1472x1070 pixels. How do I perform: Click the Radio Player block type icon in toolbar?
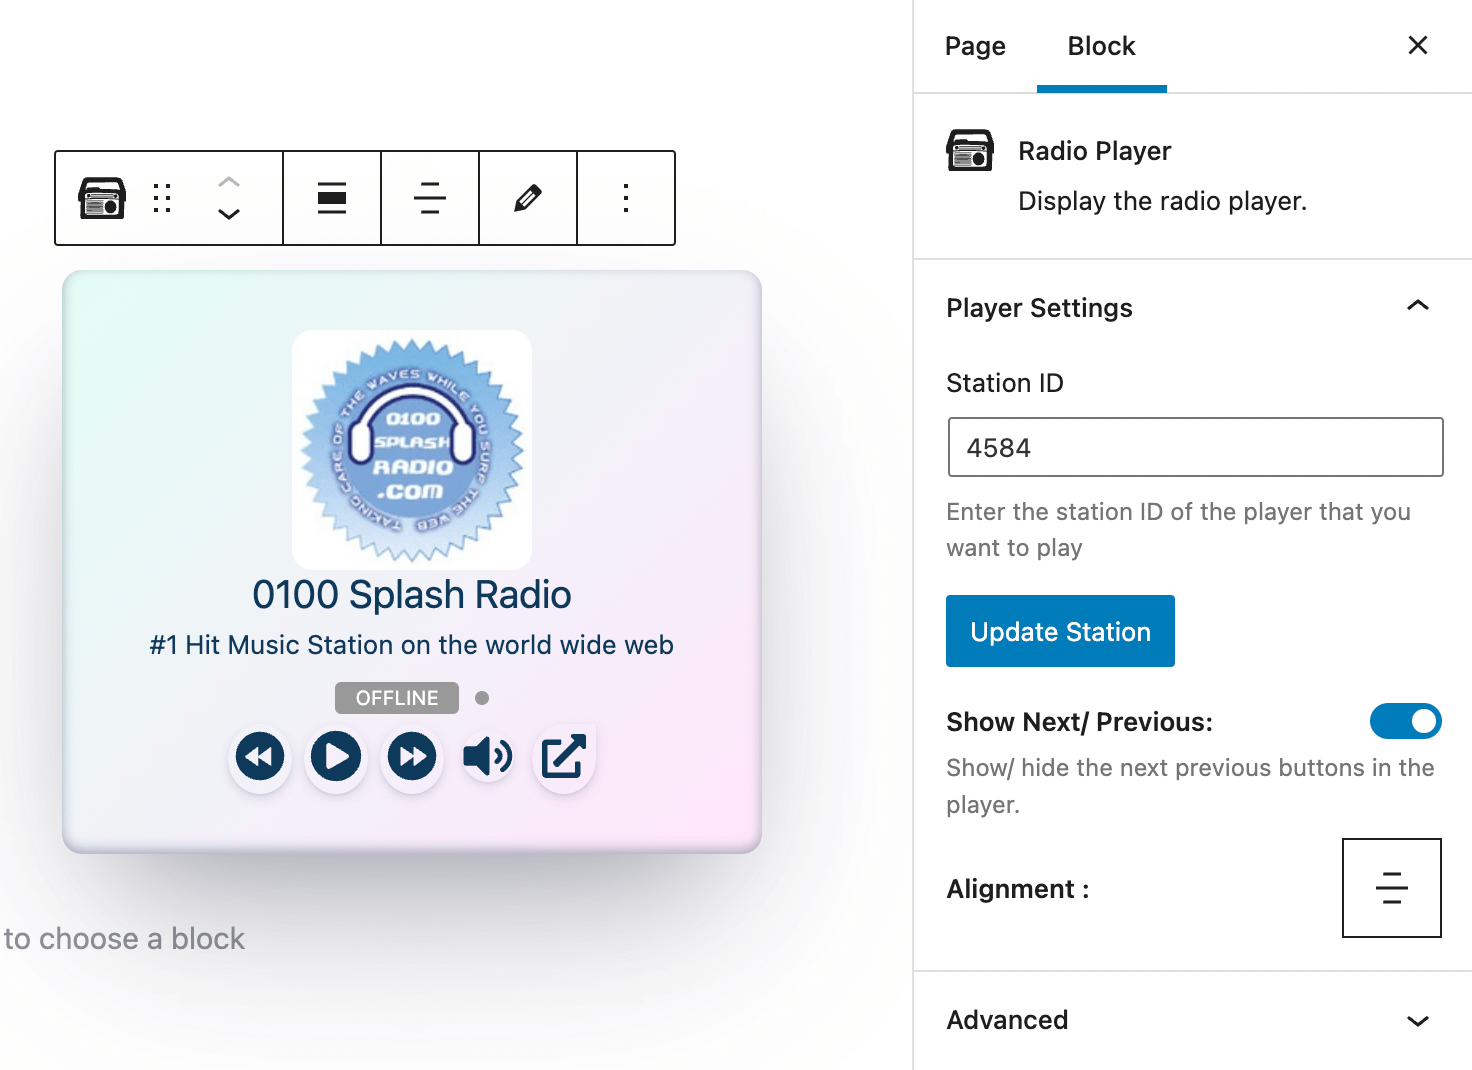(102, 198)
